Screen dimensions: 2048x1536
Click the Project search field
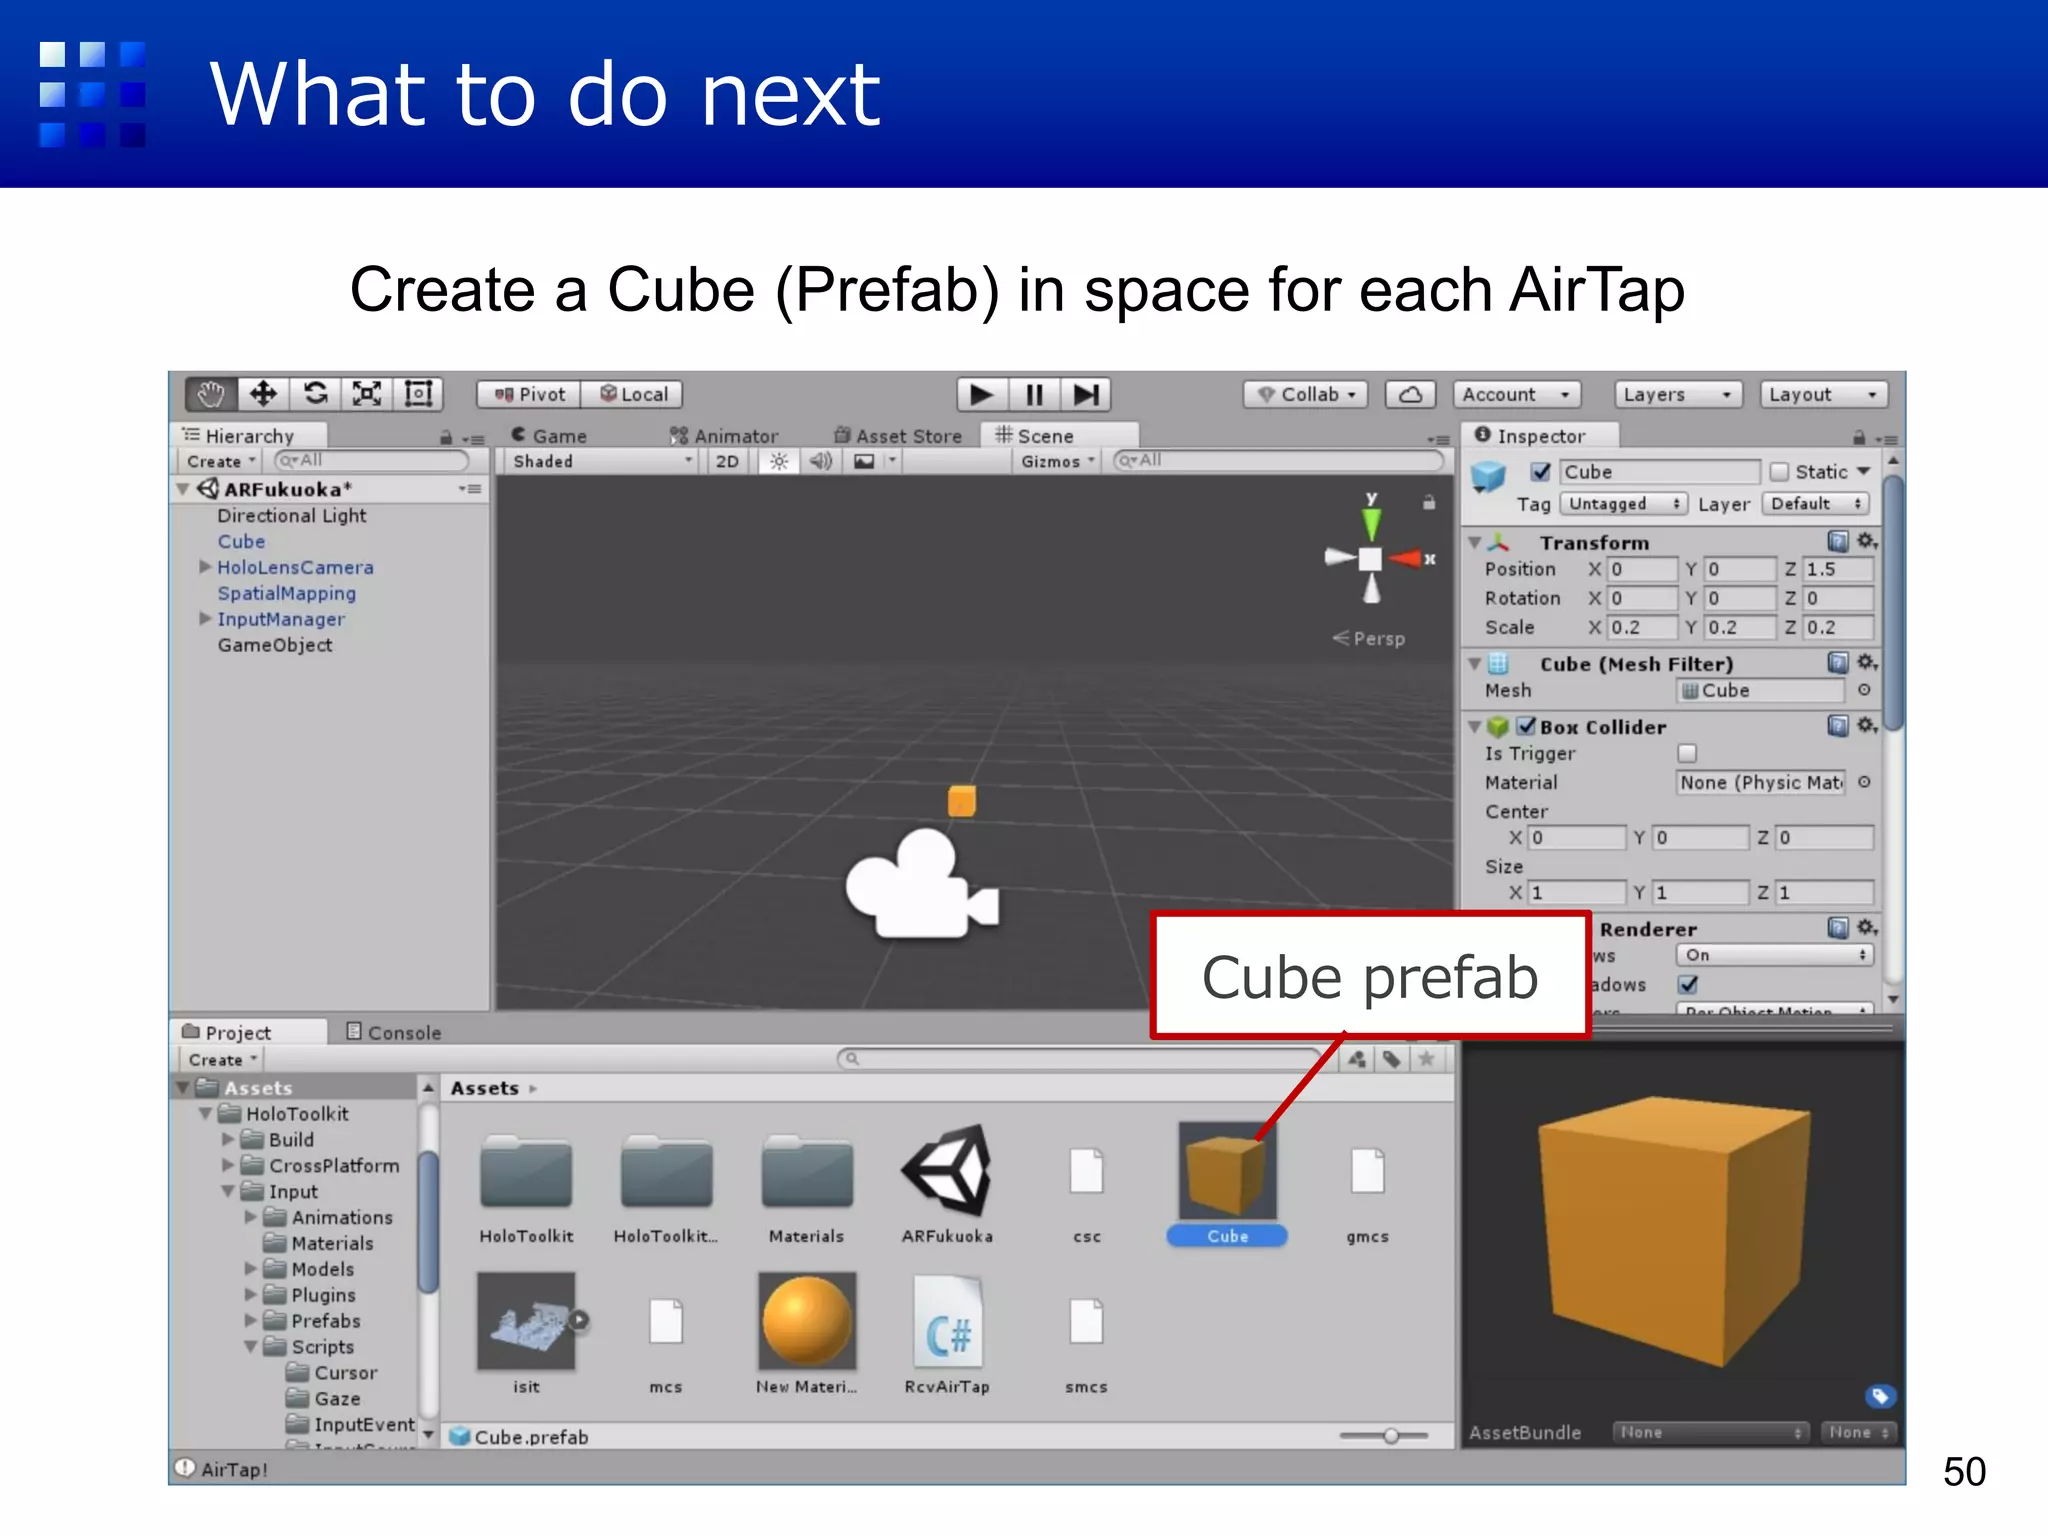1078,1059
